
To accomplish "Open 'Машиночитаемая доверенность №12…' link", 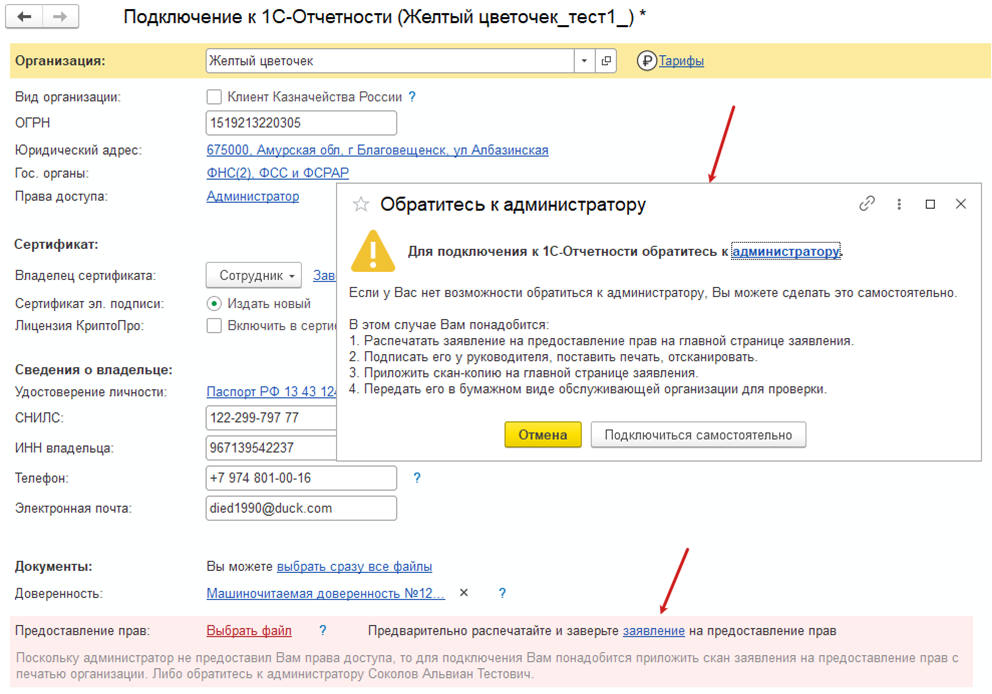I will point(326,593).
